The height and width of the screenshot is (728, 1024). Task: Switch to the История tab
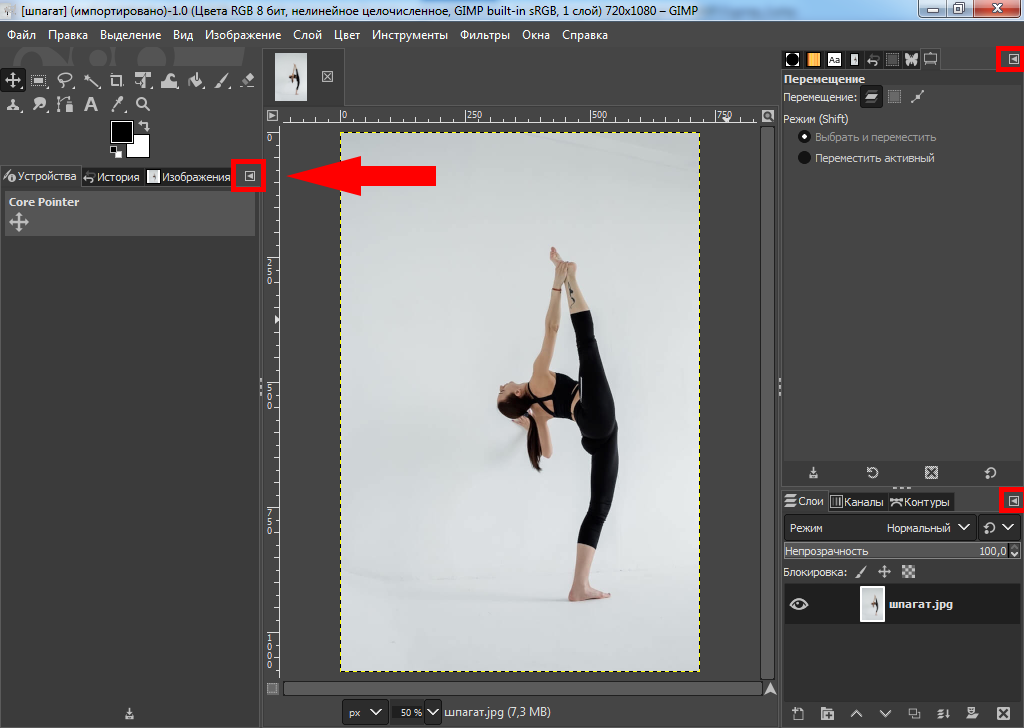(111, 177)
